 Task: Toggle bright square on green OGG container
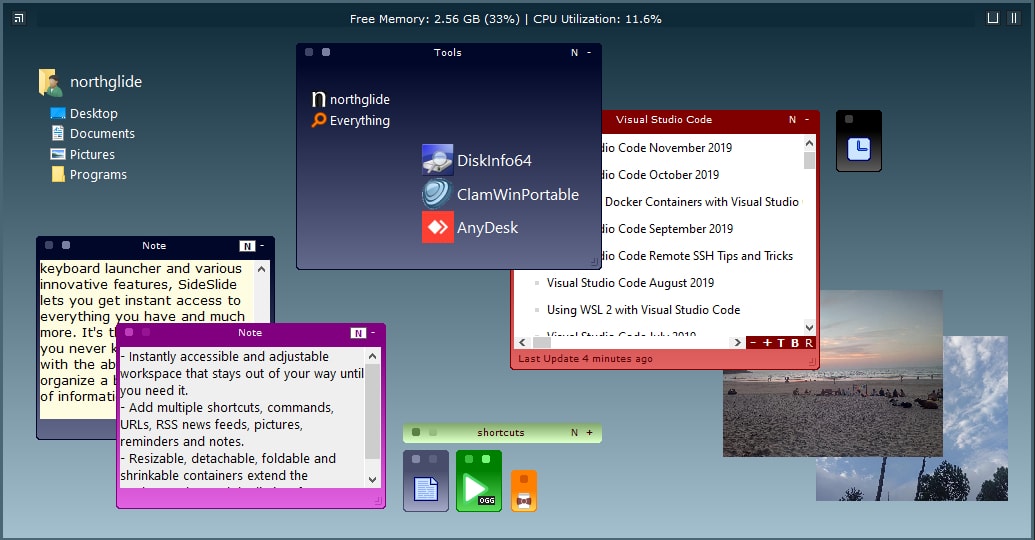[486, 459]
